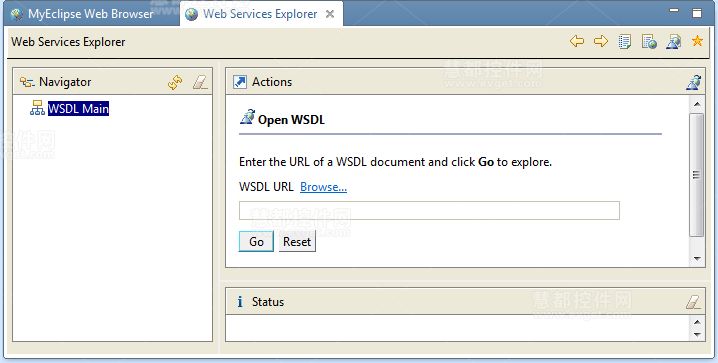This screenshot has height=363, width=718.
Task: Click the Web Services Explorer tab globe icon
Action: tap(191, 14)
